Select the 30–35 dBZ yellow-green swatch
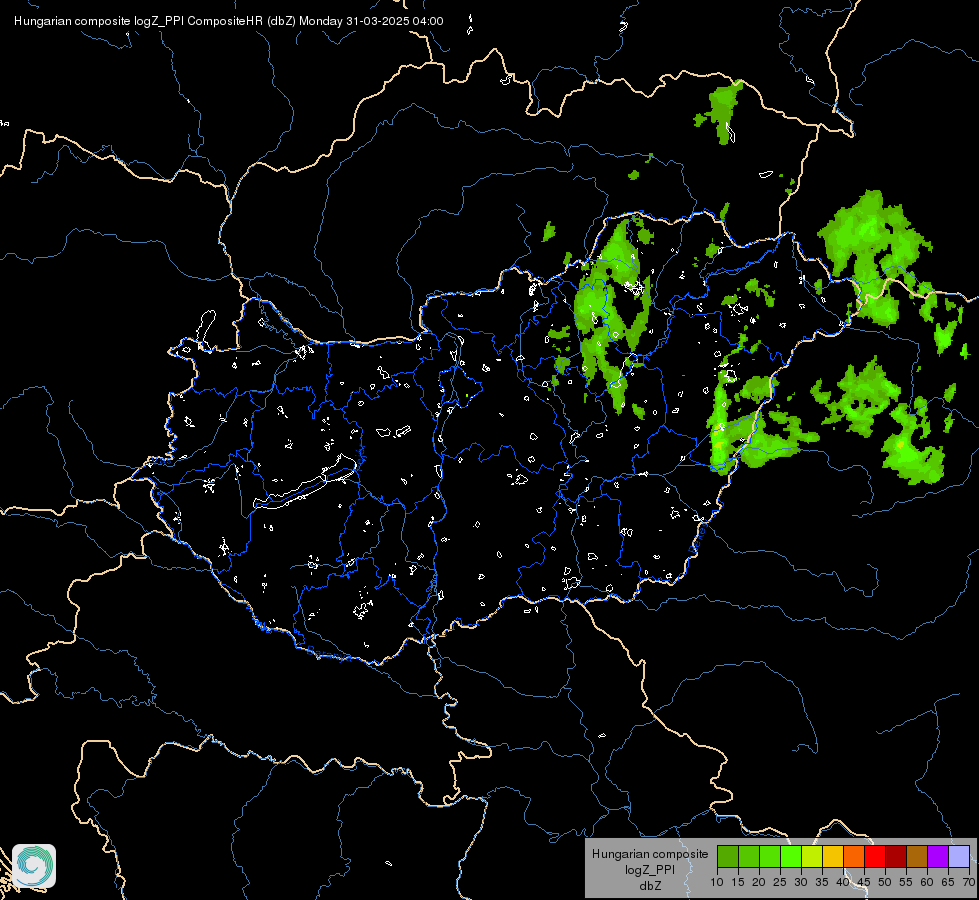Image resolution: width=979 pixels, height=900 pixels. [812, 856]
